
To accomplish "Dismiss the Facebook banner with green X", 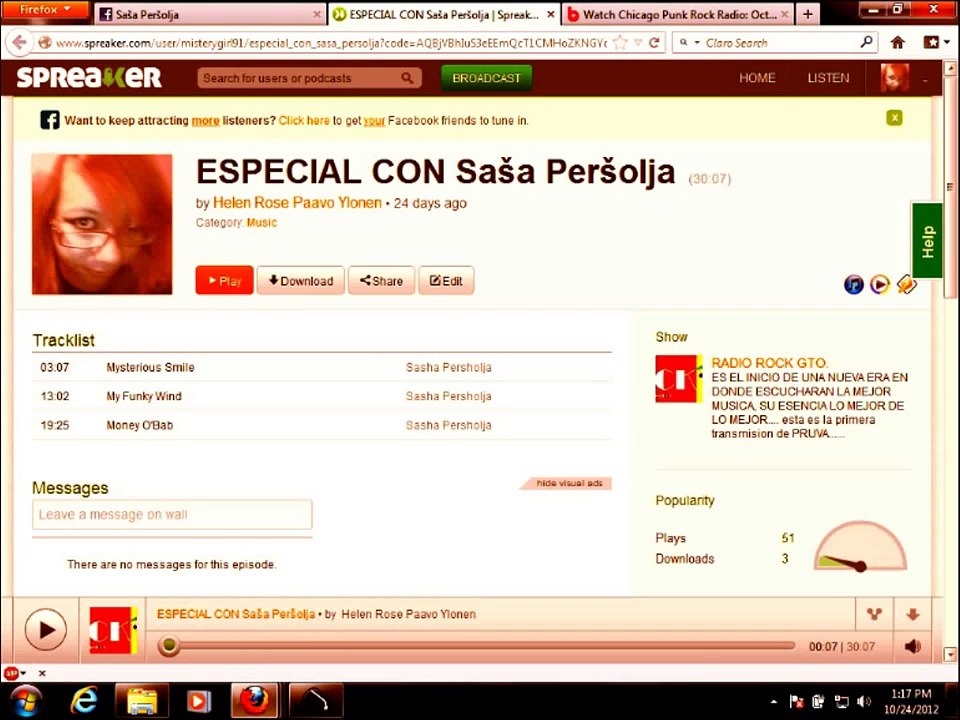I will tap(894, 118).
